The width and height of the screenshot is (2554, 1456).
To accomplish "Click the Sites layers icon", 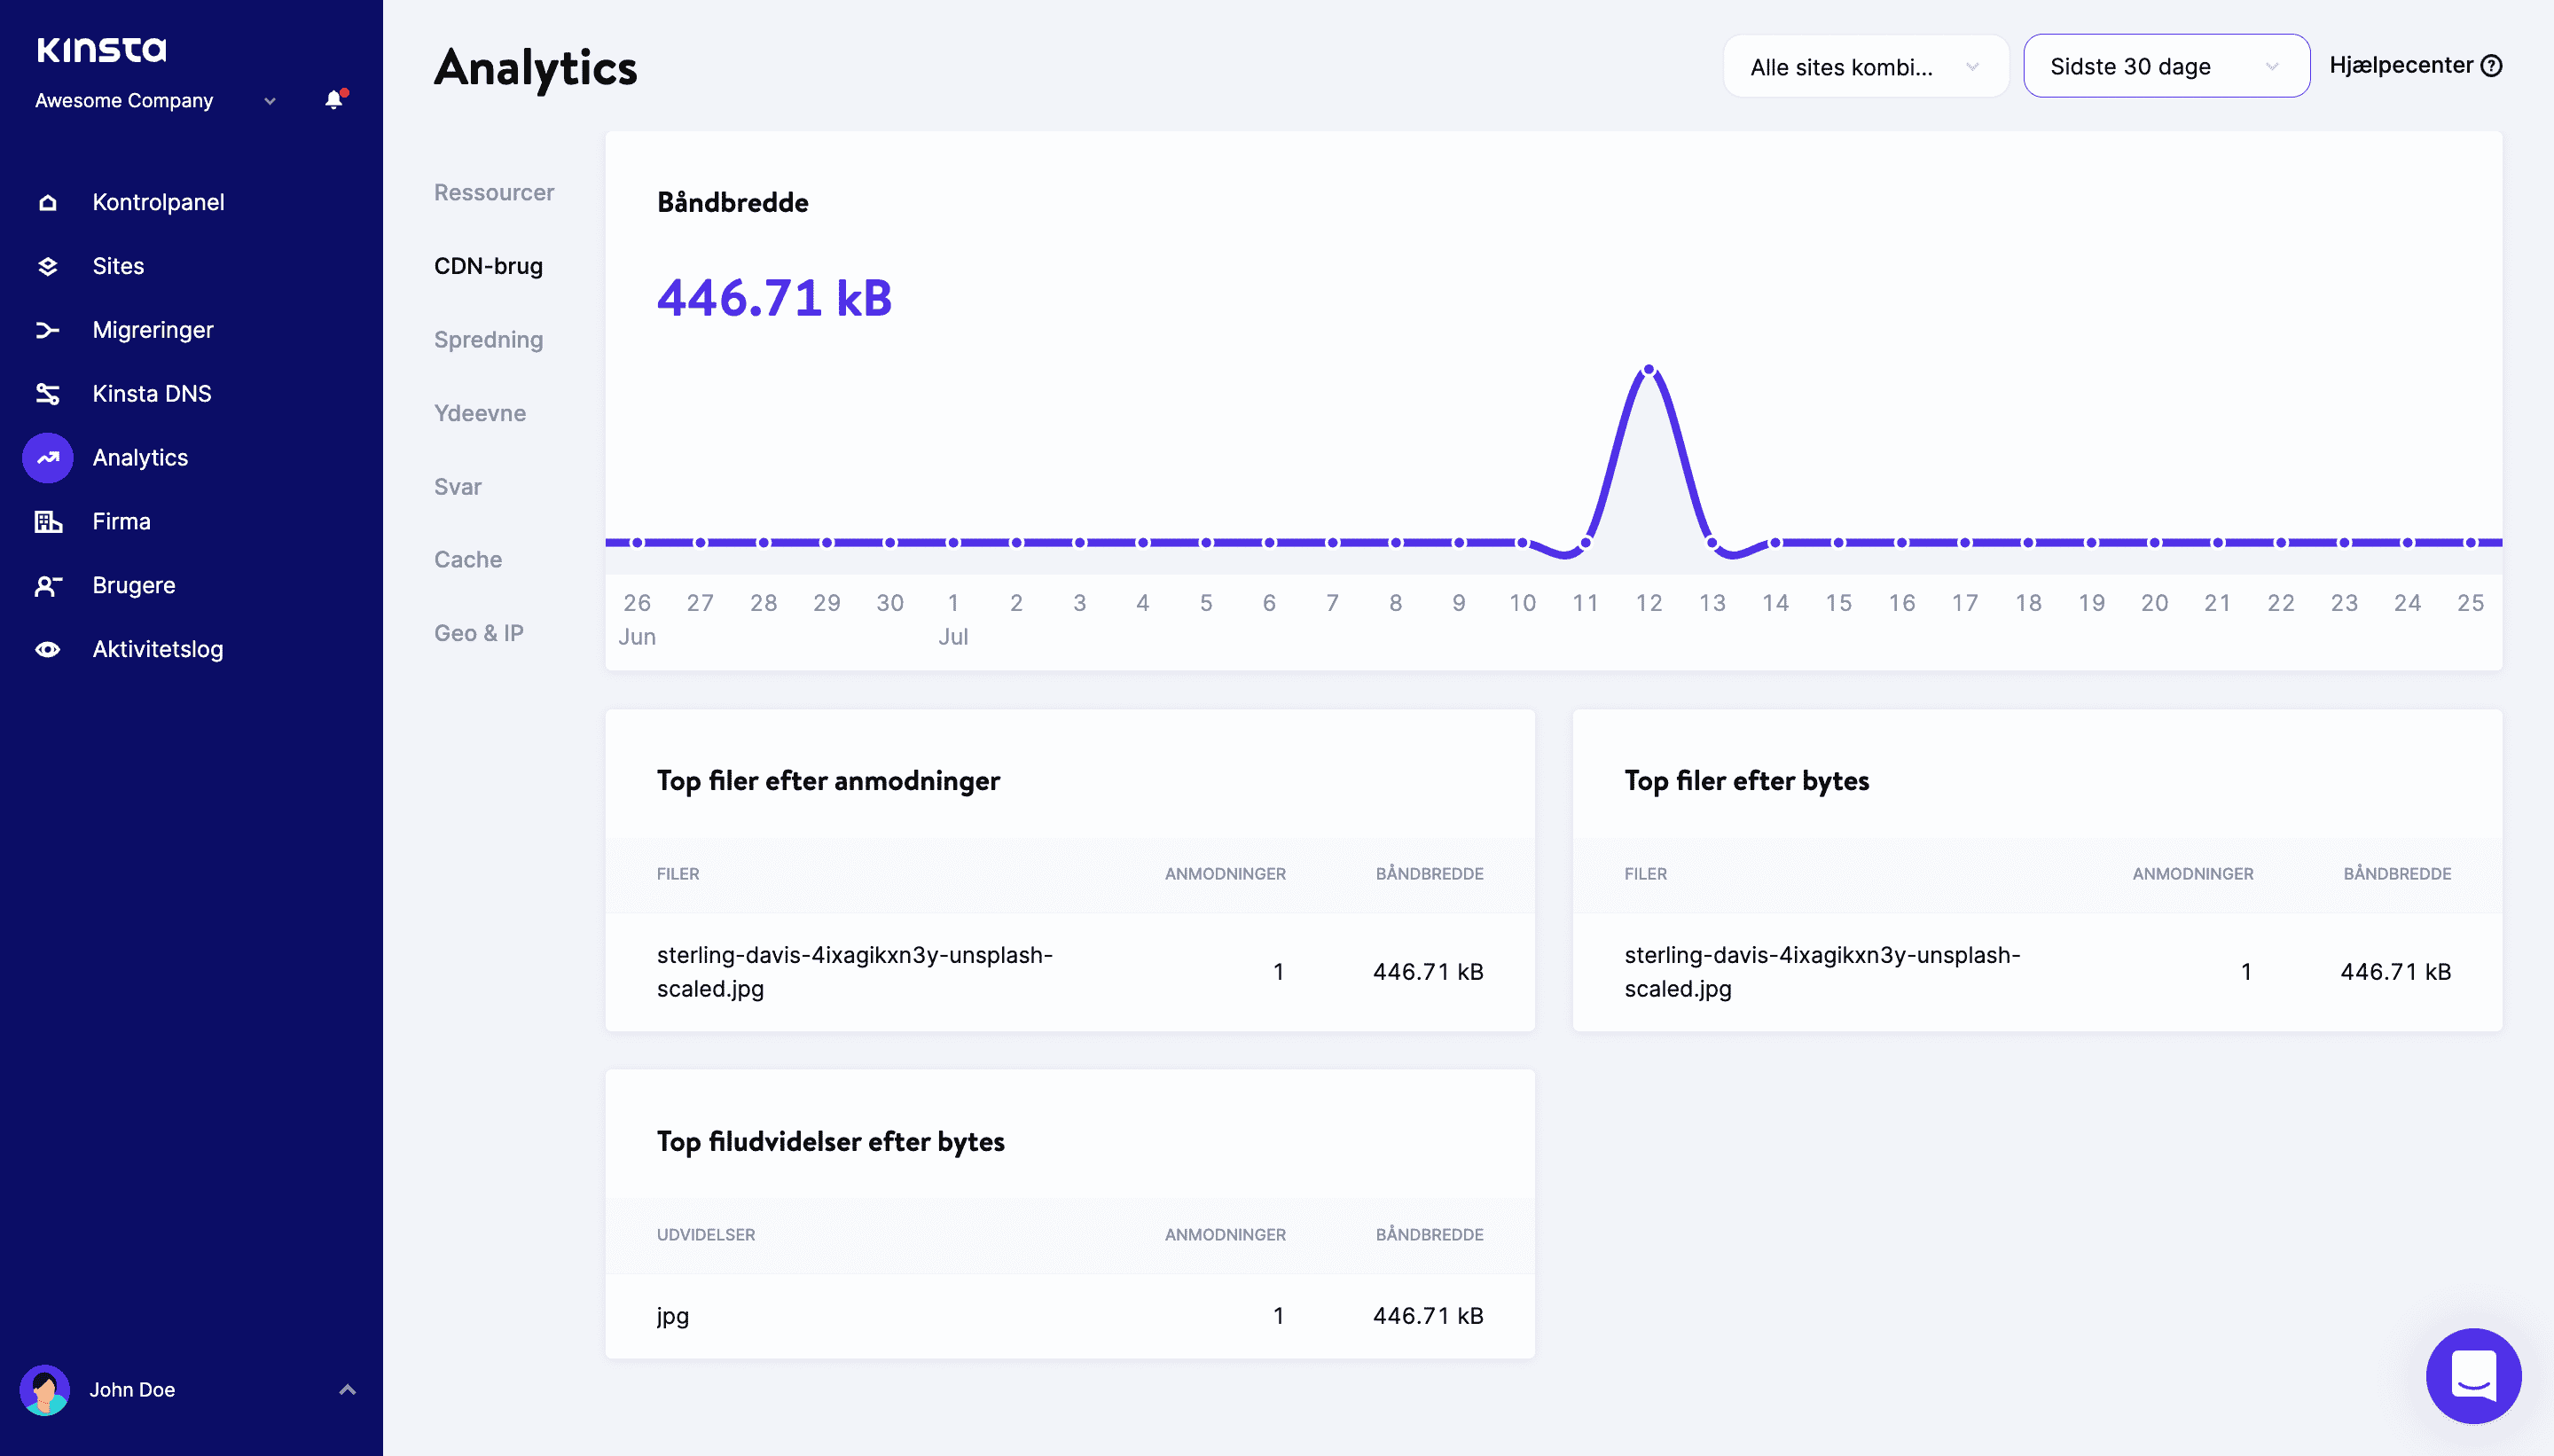I will (47, 266).
